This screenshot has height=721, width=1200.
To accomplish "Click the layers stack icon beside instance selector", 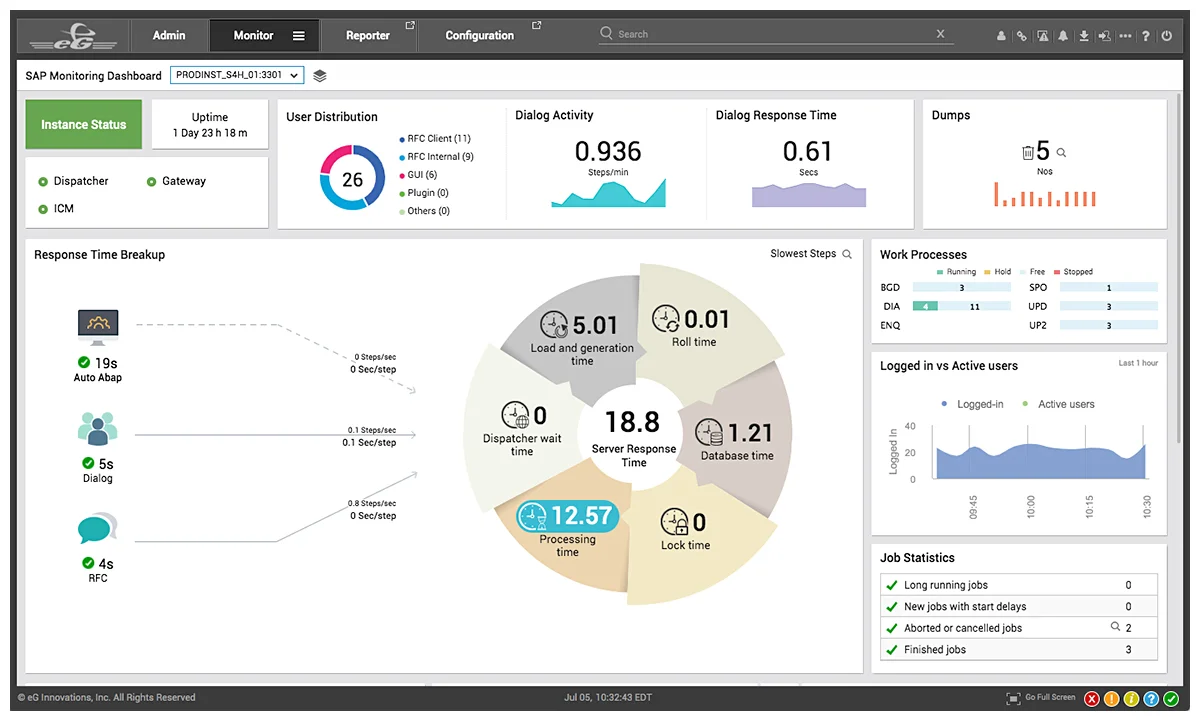I will coord(320,76).
